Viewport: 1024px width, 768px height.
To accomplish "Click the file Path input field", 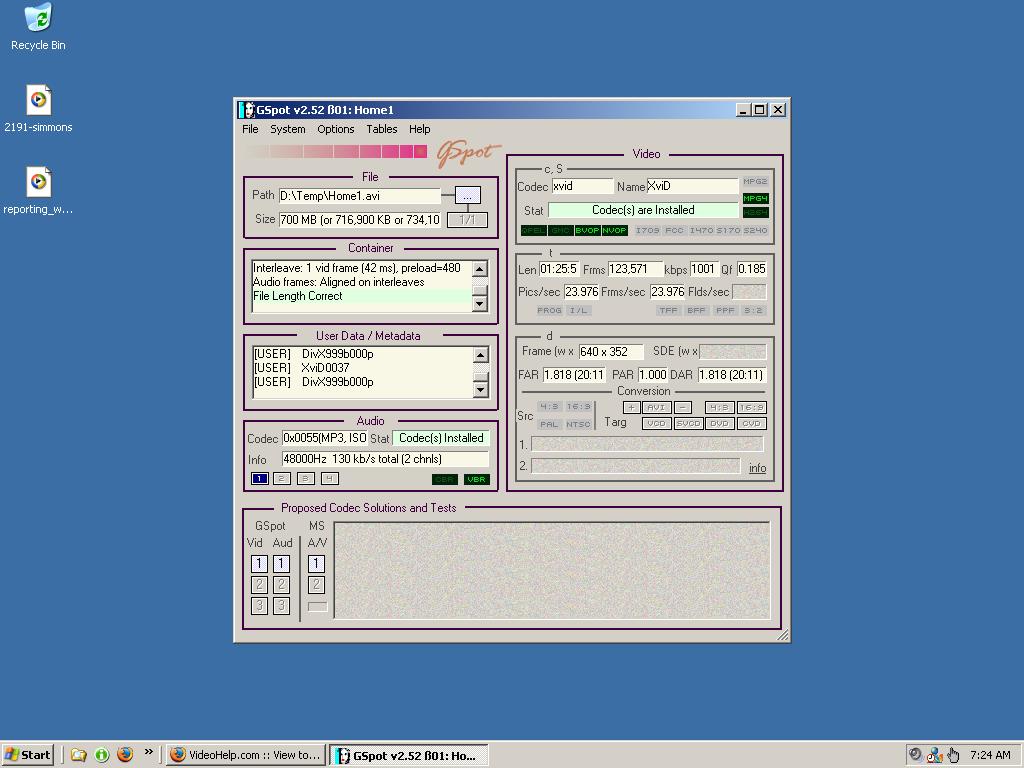I will pyautogui.click(x=360, y=196).
